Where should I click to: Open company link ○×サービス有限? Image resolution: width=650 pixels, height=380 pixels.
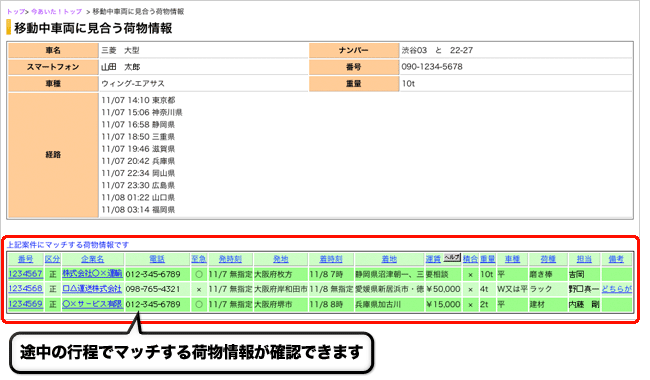pyautogui.click(x=92, y=304)
